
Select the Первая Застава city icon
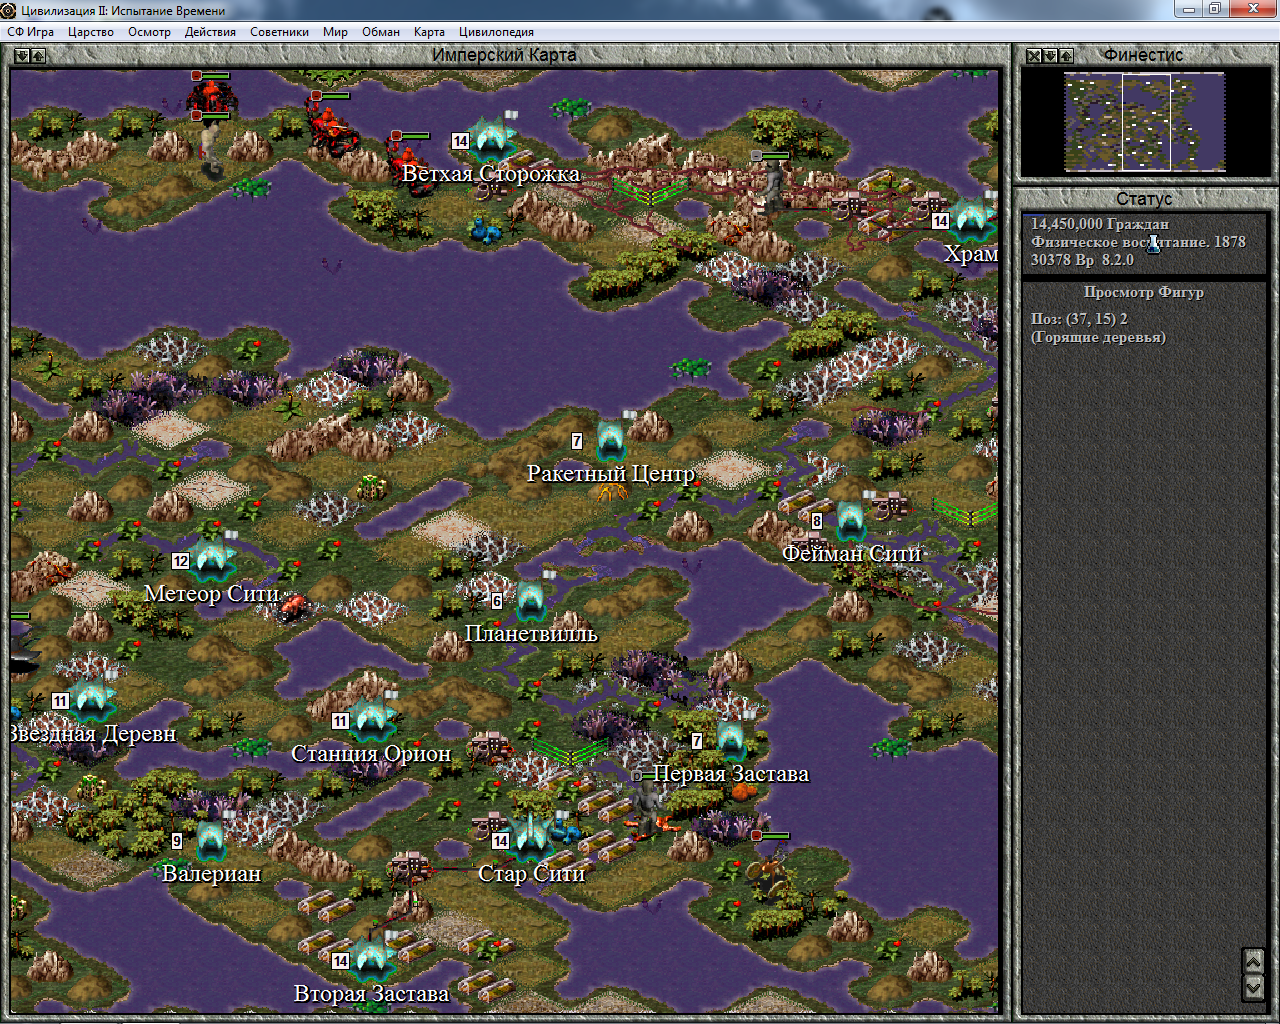coord(730,739)
